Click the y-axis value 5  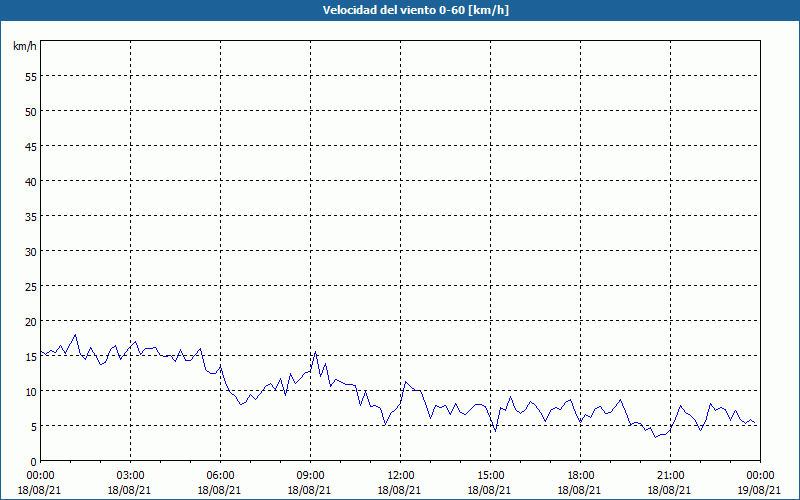click(34, 427)
